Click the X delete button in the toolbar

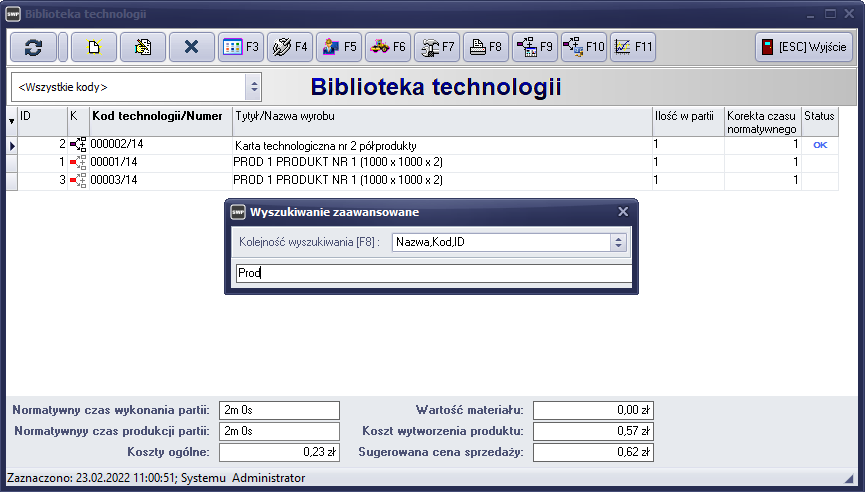click(191, 47)
